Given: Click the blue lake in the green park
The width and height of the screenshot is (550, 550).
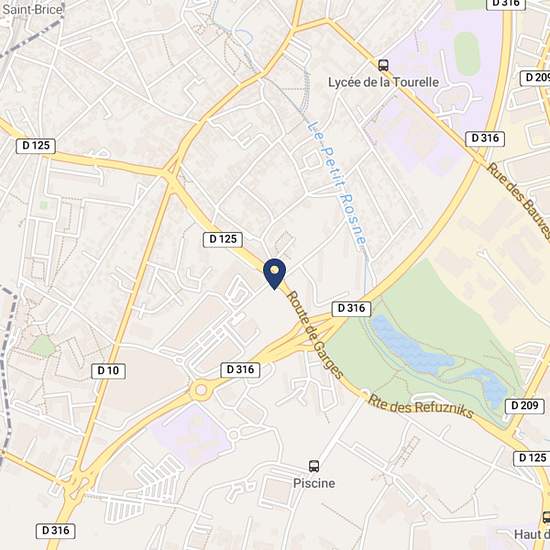Looking at the screenshot, I should pos(410,345).
